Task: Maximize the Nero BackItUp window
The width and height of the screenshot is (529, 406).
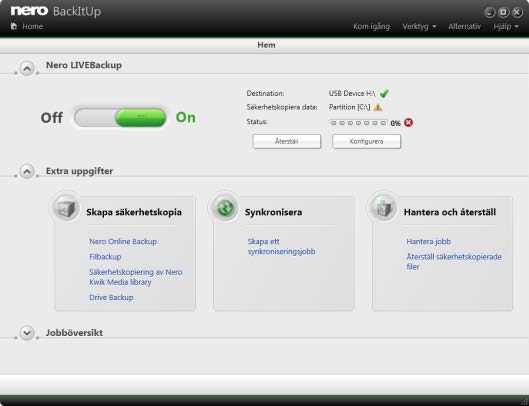Action: tap(503, 12)
